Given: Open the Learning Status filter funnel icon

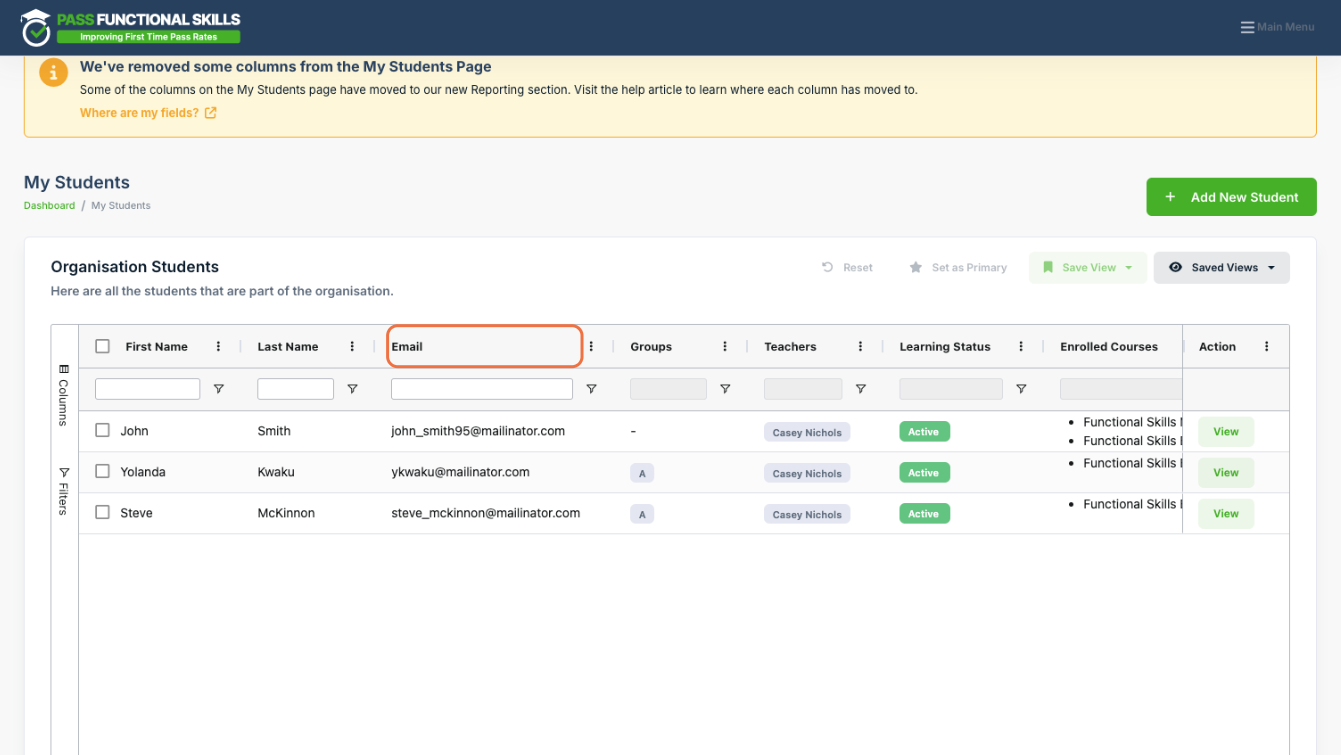Looking at the screenshot, I should (1021, 389).
